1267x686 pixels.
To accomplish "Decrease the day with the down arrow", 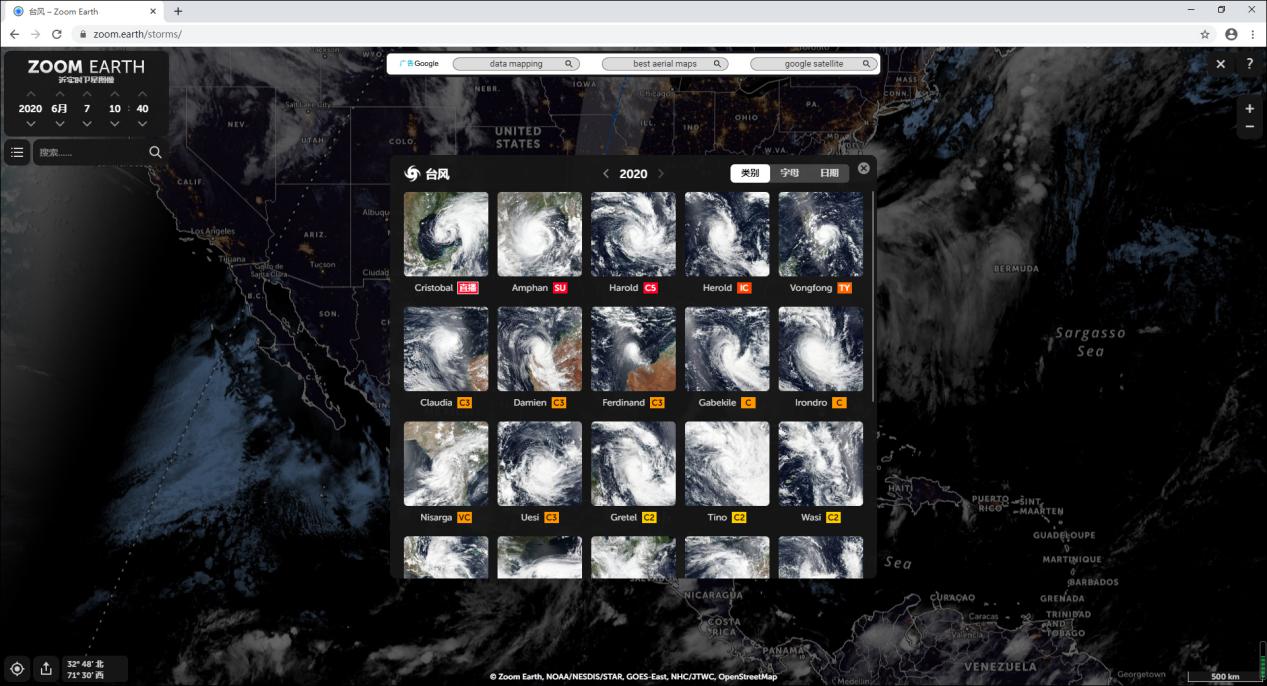I will pyautogui.click(x=87, y=124).
